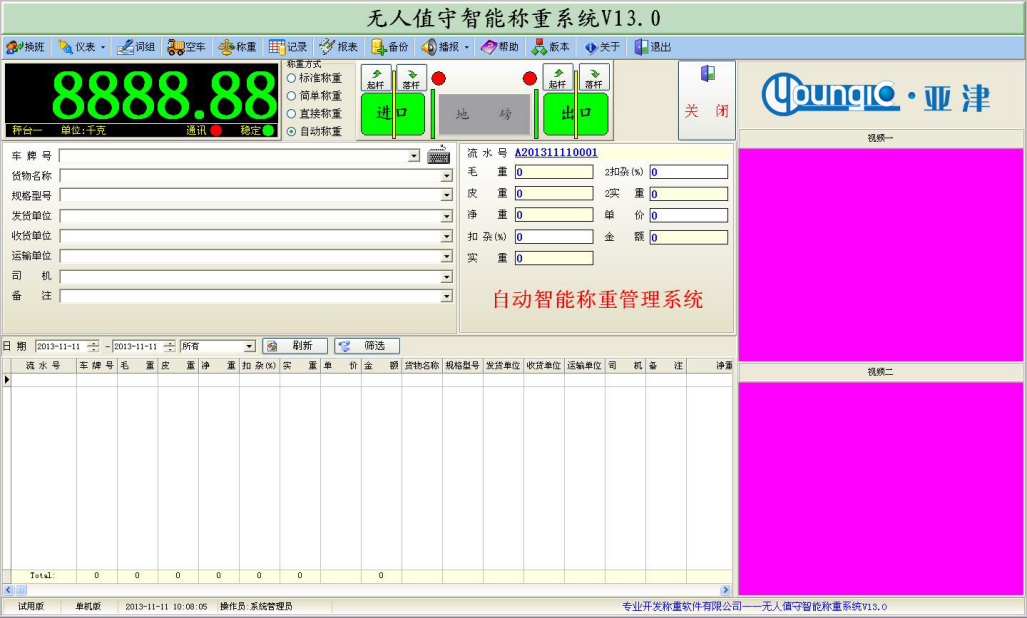Viewport: 1027px width, 618px height.
Task: Click the horizontal scrollbar left arrow
Action: [x=8, y=590]
